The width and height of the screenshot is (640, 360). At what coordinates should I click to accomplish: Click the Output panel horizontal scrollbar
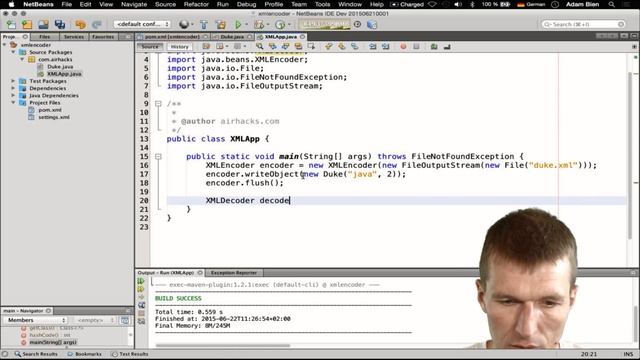(223, 346)
